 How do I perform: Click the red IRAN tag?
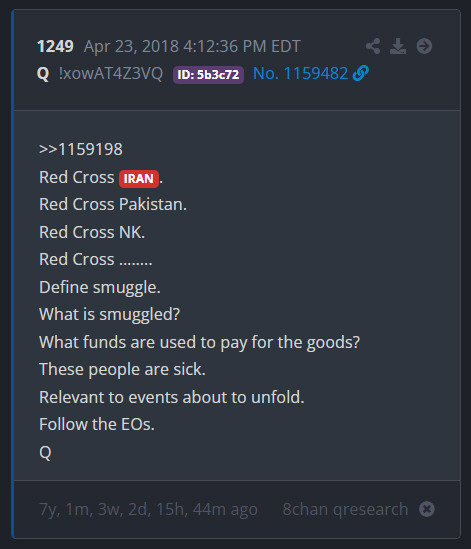(139, 179)
